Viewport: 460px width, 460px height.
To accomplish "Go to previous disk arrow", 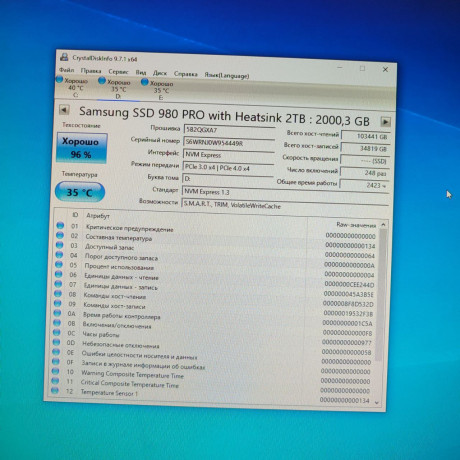I will 64,110.
